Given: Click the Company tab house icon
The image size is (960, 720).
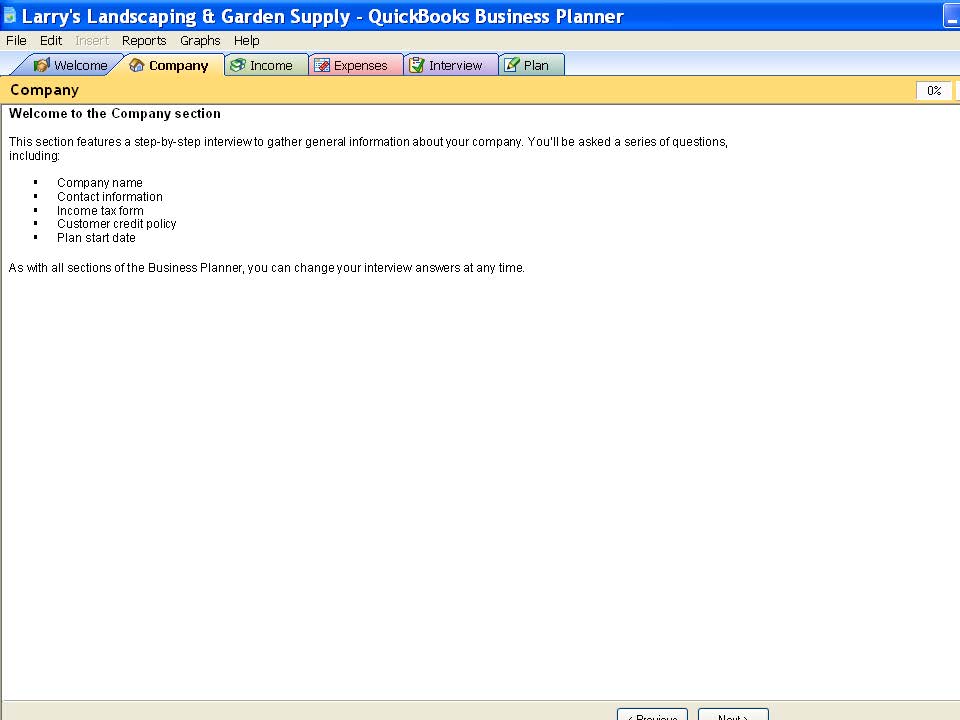Looking at the screenshot, I should click(x=137, y=65).
